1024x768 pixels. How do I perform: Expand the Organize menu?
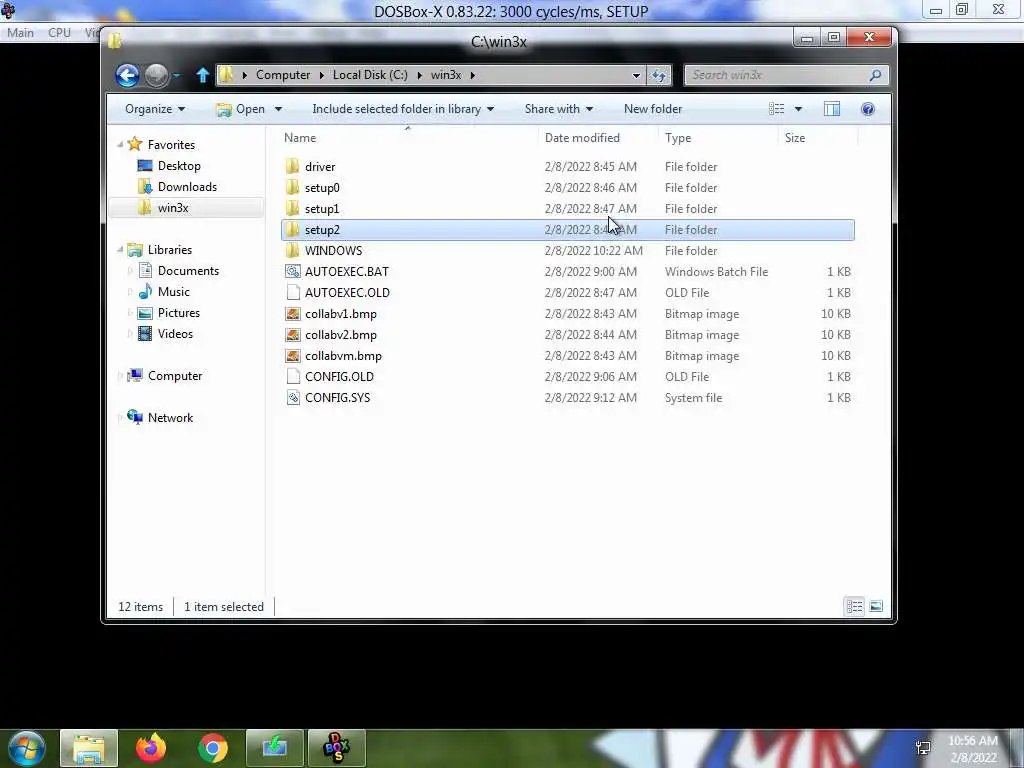[155, 109]
